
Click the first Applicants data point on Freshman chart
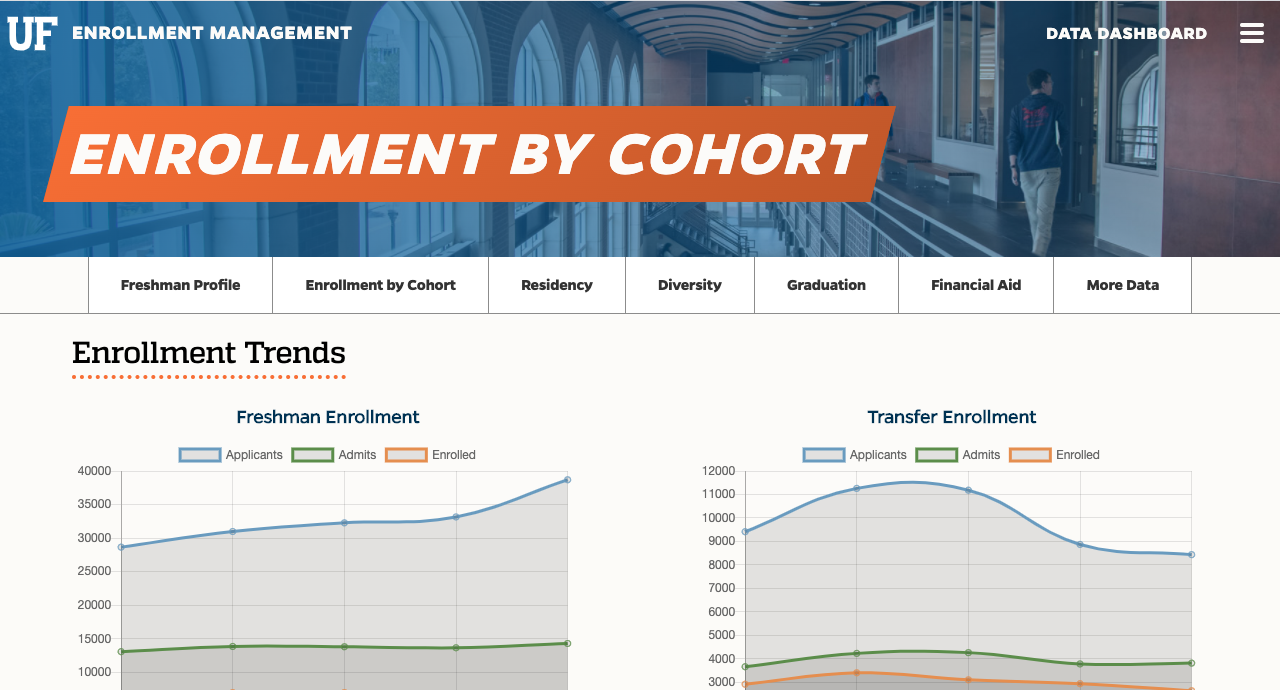121,547
